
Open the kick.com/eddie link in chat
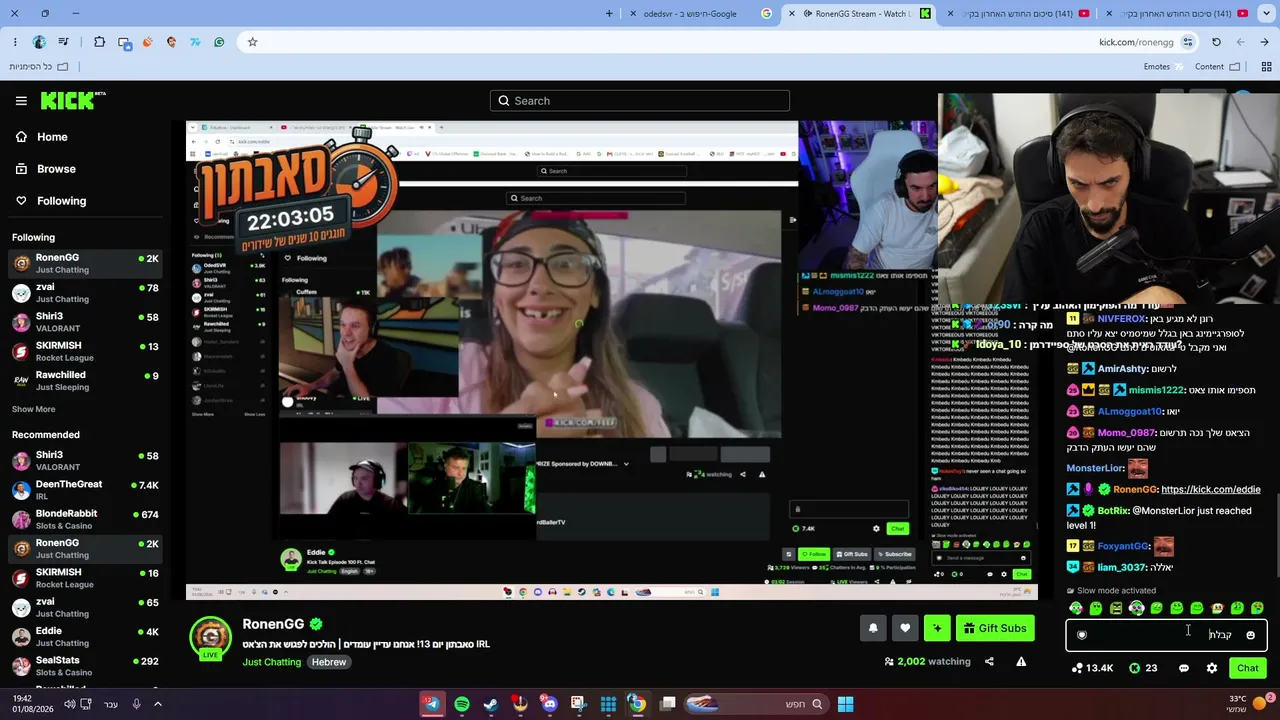(1211, 490)
